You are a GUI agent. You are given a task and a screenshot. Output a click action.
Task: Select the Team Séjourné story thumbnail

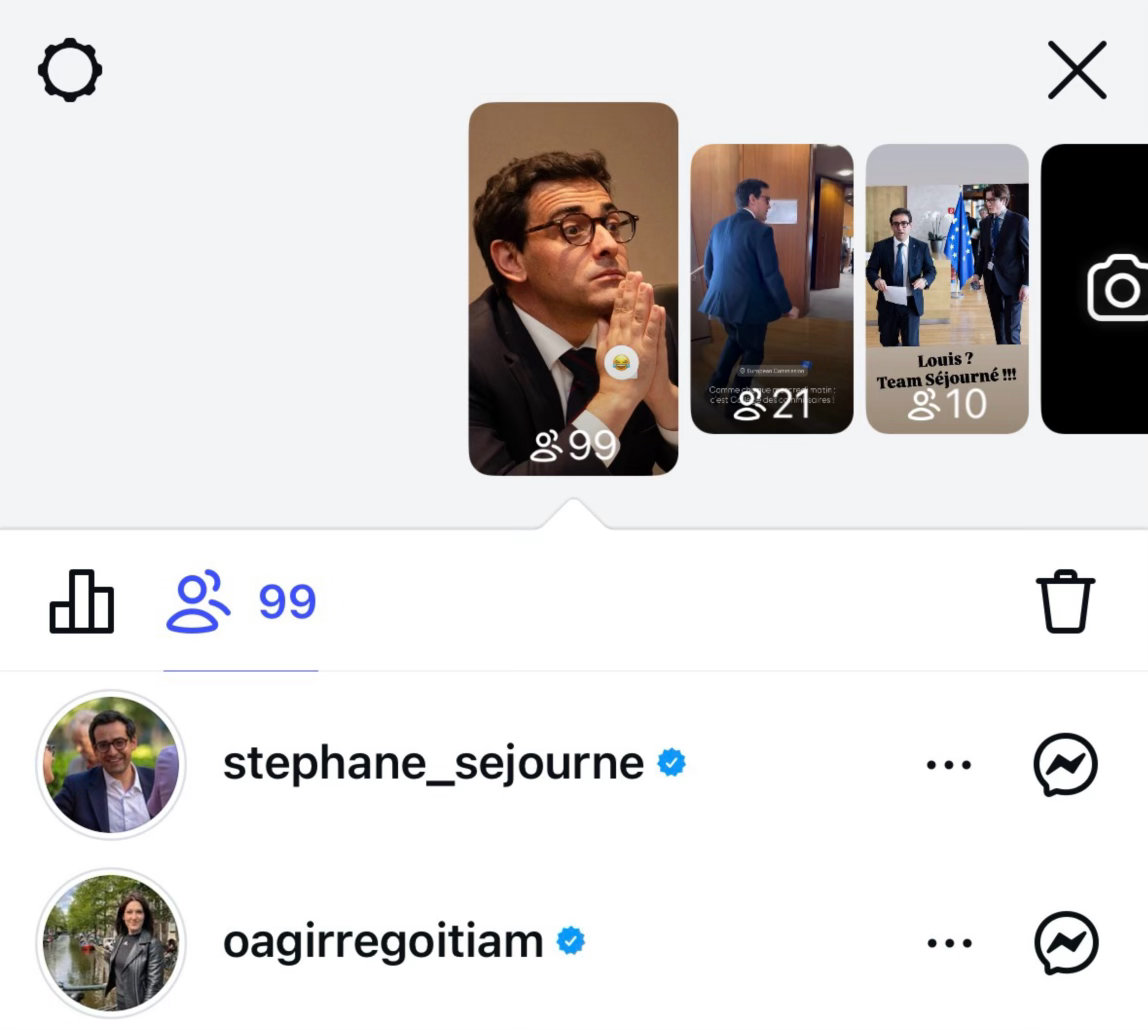[947, 288]
